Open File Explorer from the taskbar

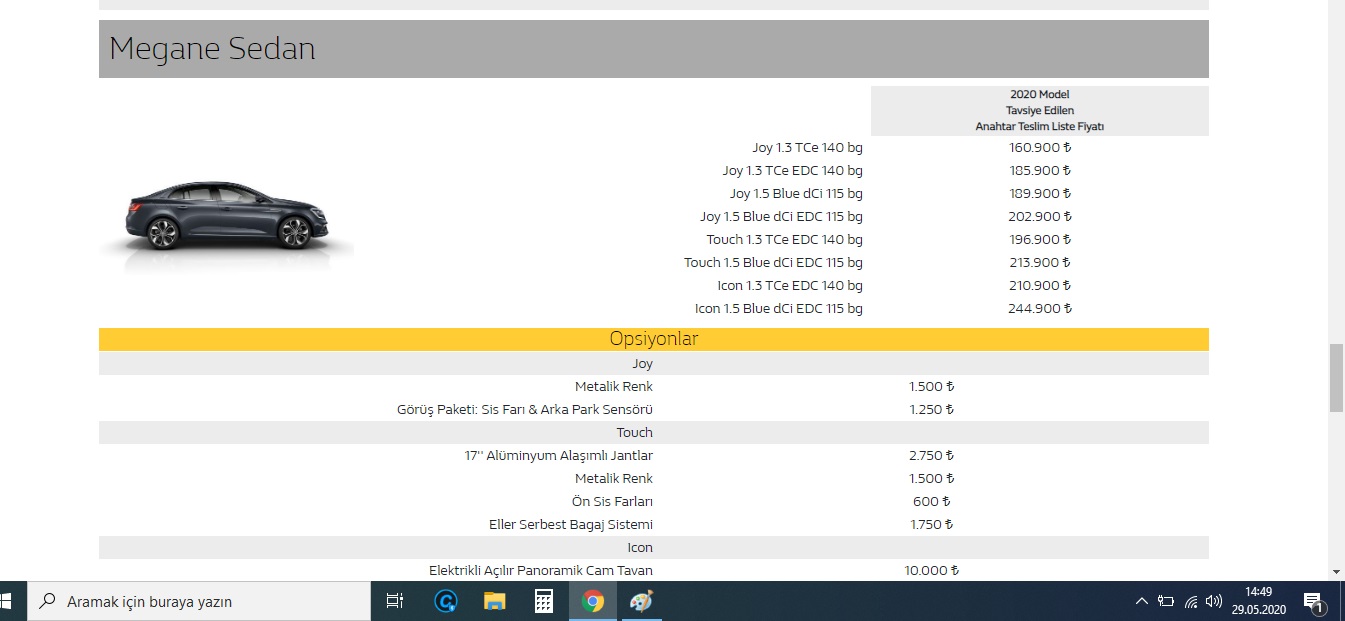click(495, 601)
